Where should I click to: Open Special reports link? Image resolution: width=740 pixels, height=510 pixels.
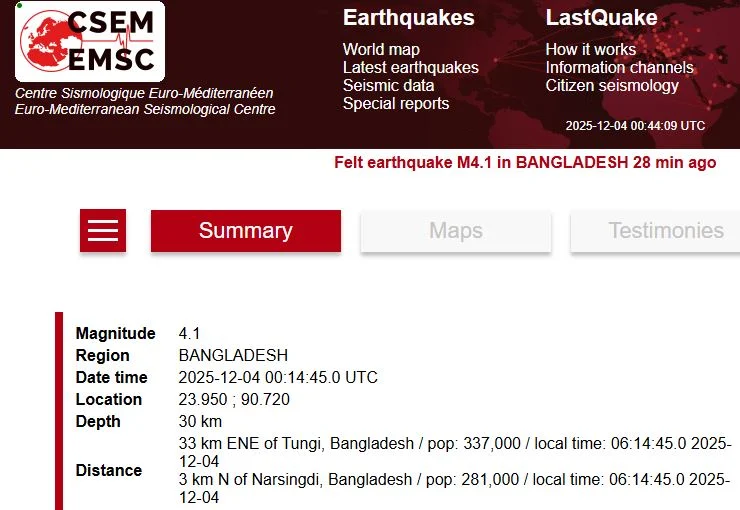point(395,103)
